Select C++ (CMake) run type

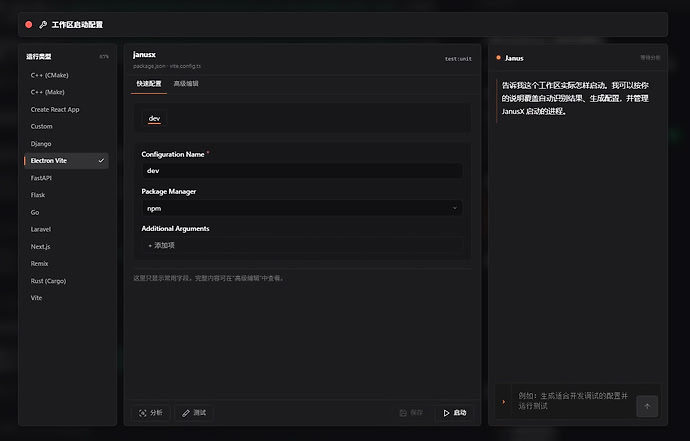[66, 75]
